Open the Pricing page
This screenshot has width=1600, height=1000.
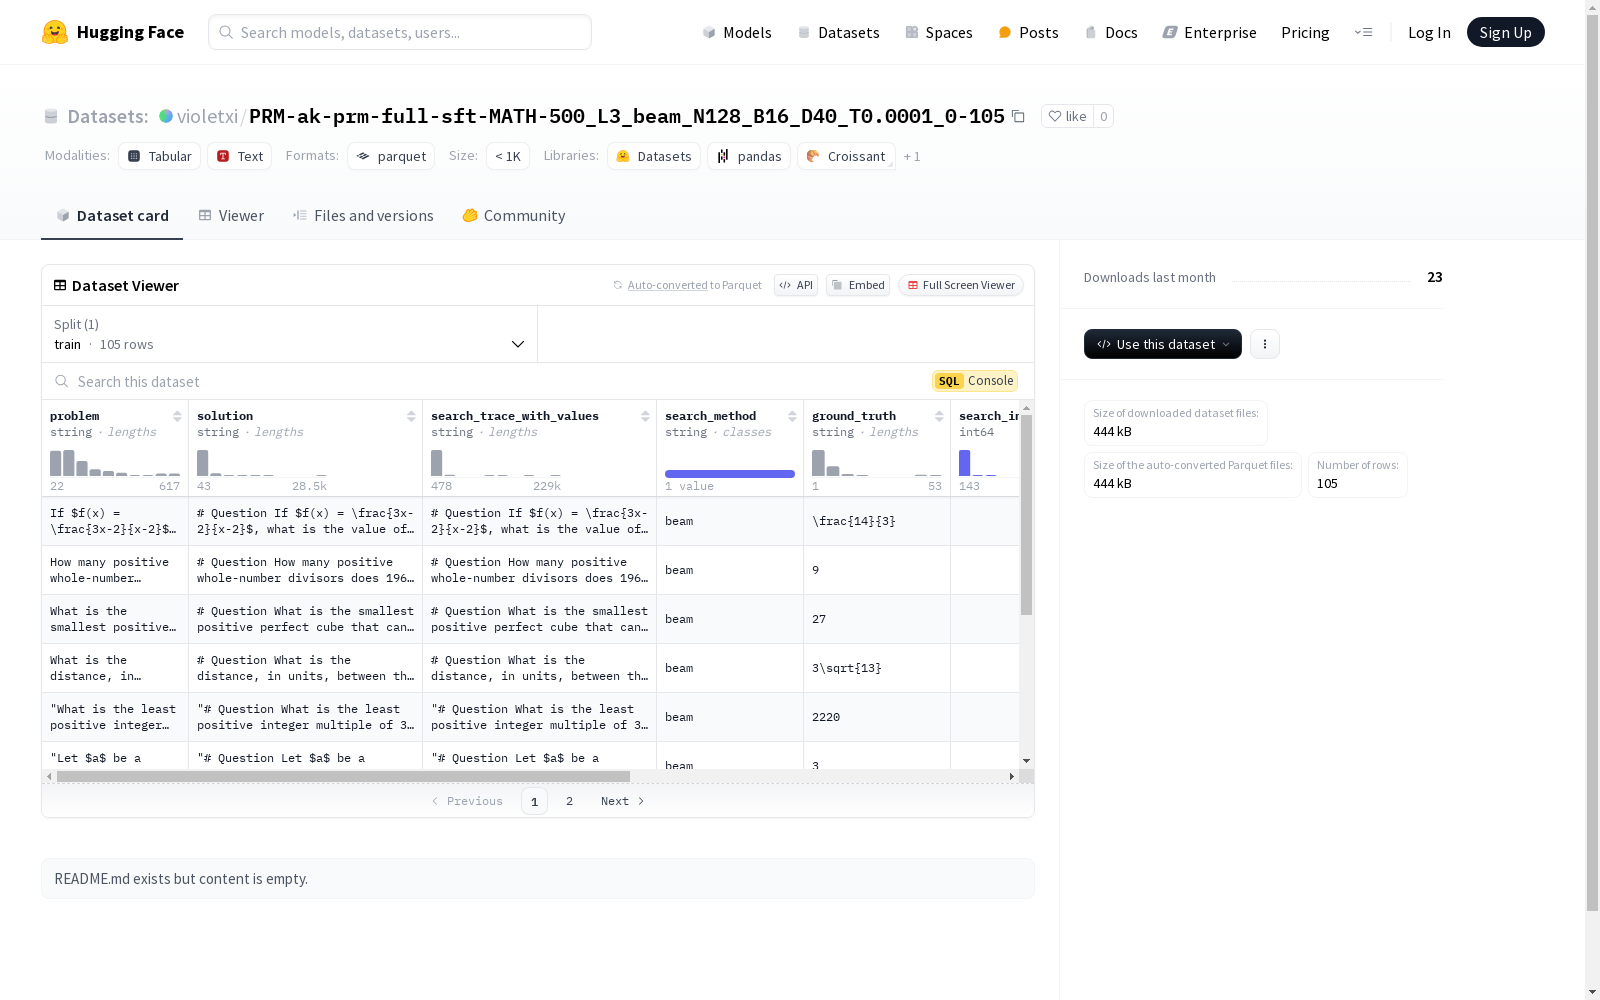(1305, 32)
